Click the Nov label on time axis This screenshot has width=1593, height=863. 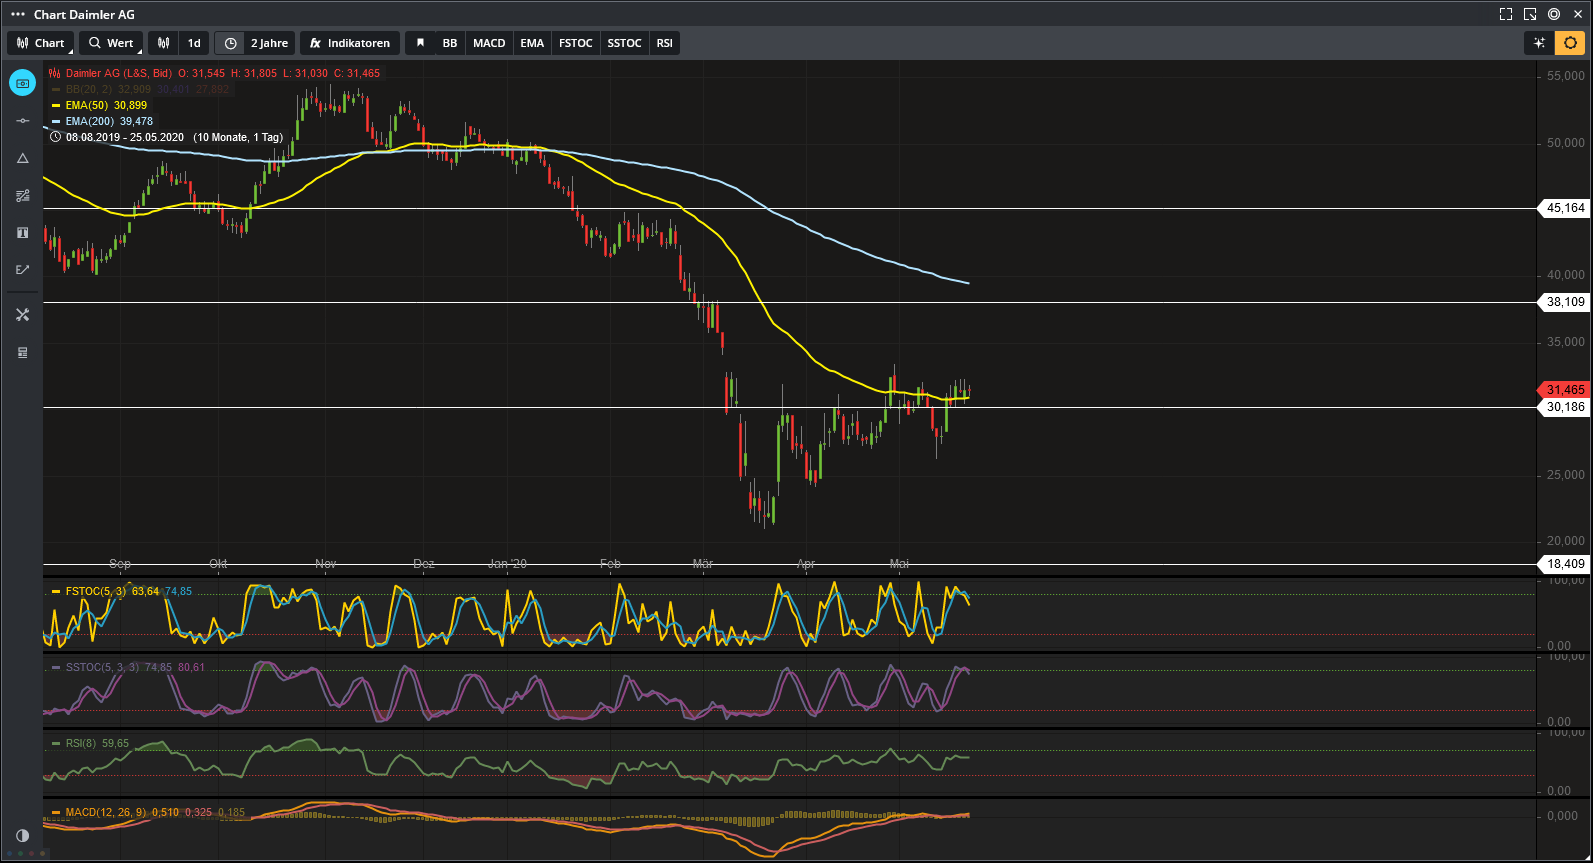pyautogui.click(x=326, y=564)
